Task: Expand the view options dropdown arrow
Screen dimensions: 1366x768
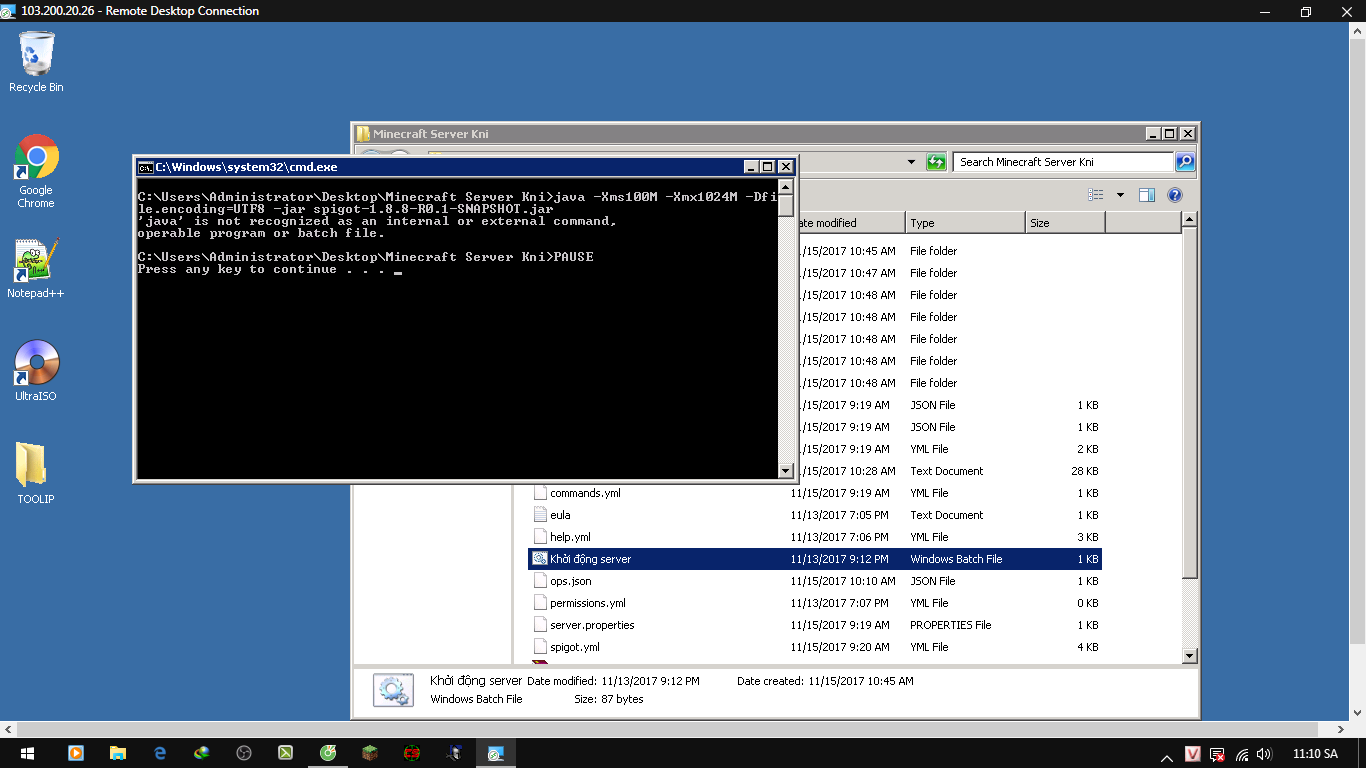Action: 1120,195
